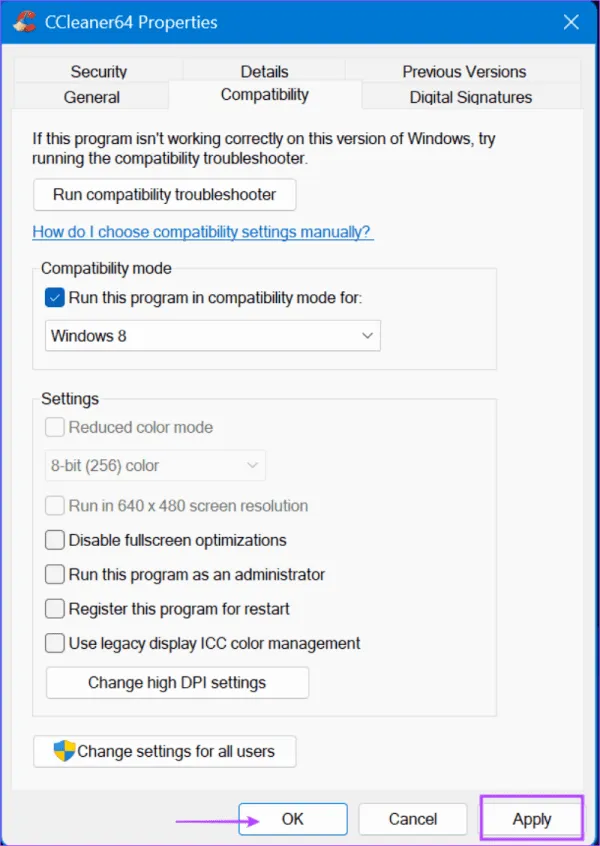The width and height of the screenshot is (600, 846).
Task: Open the compatibility settings help link
Action: click(x=202, y=231)
